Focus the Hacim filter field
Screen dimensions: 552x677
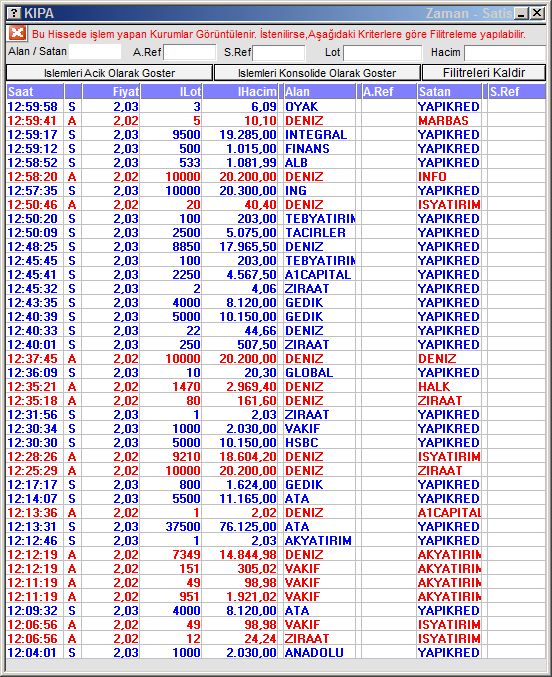pyautogui.click(x=504, y=53)
